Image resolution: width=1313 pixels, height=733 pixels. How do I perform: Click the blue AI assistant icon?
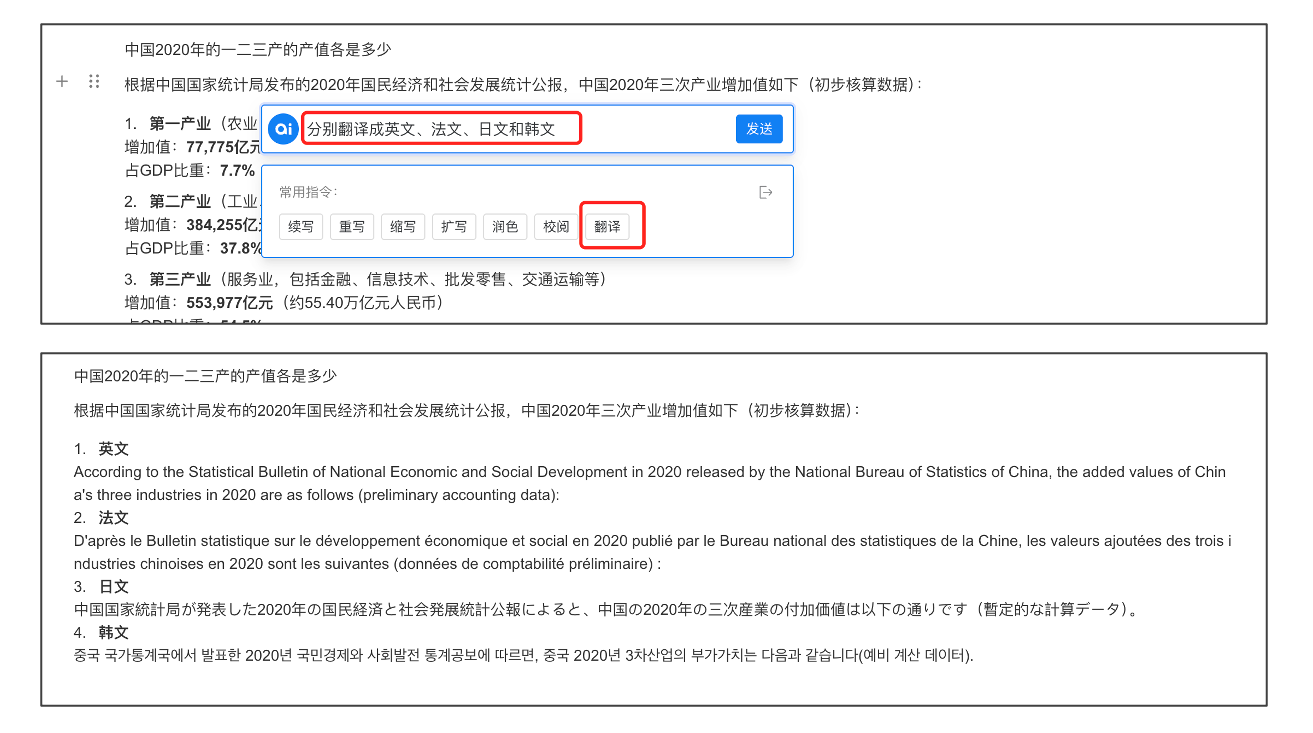pos(283,129)
